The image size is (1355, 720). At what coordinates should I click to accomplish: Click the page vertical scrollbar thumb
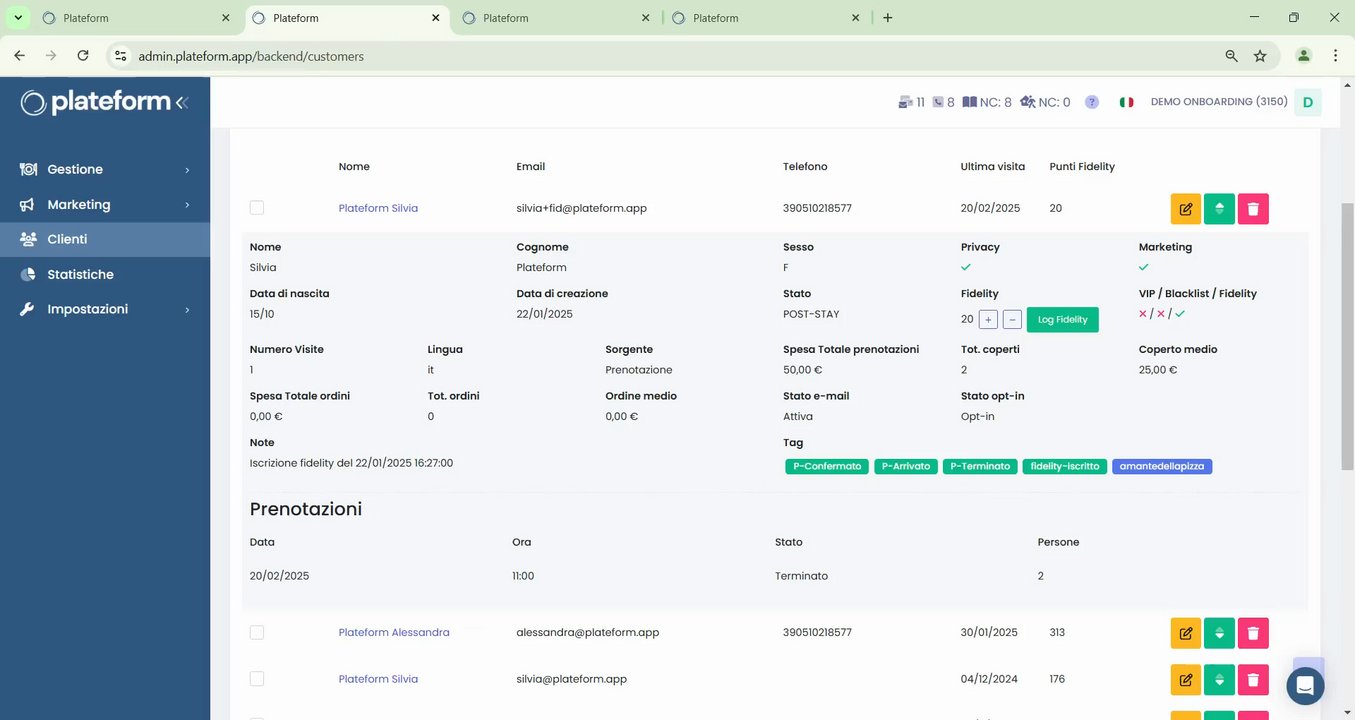pyautogui.click(x=1347, y=335)
